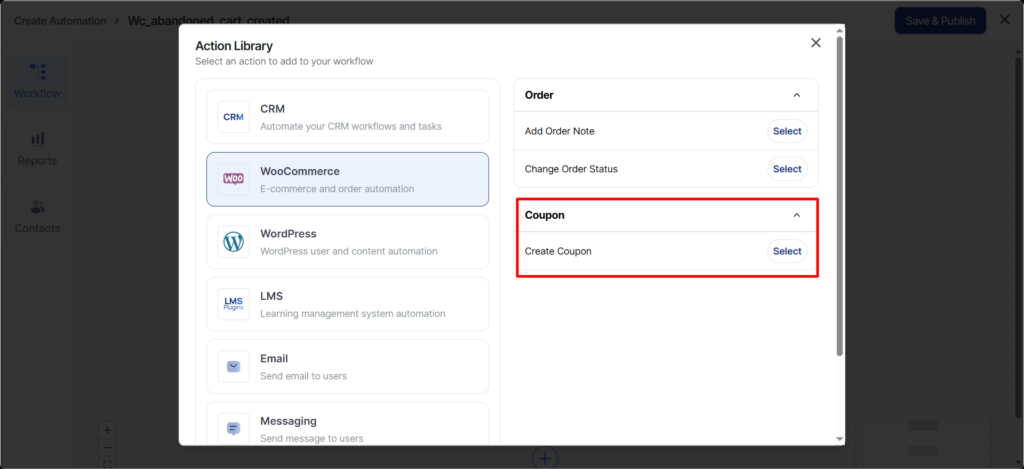Click the Email envelope icon
This screenshot has width=1024, height=469.
(233, 367)
